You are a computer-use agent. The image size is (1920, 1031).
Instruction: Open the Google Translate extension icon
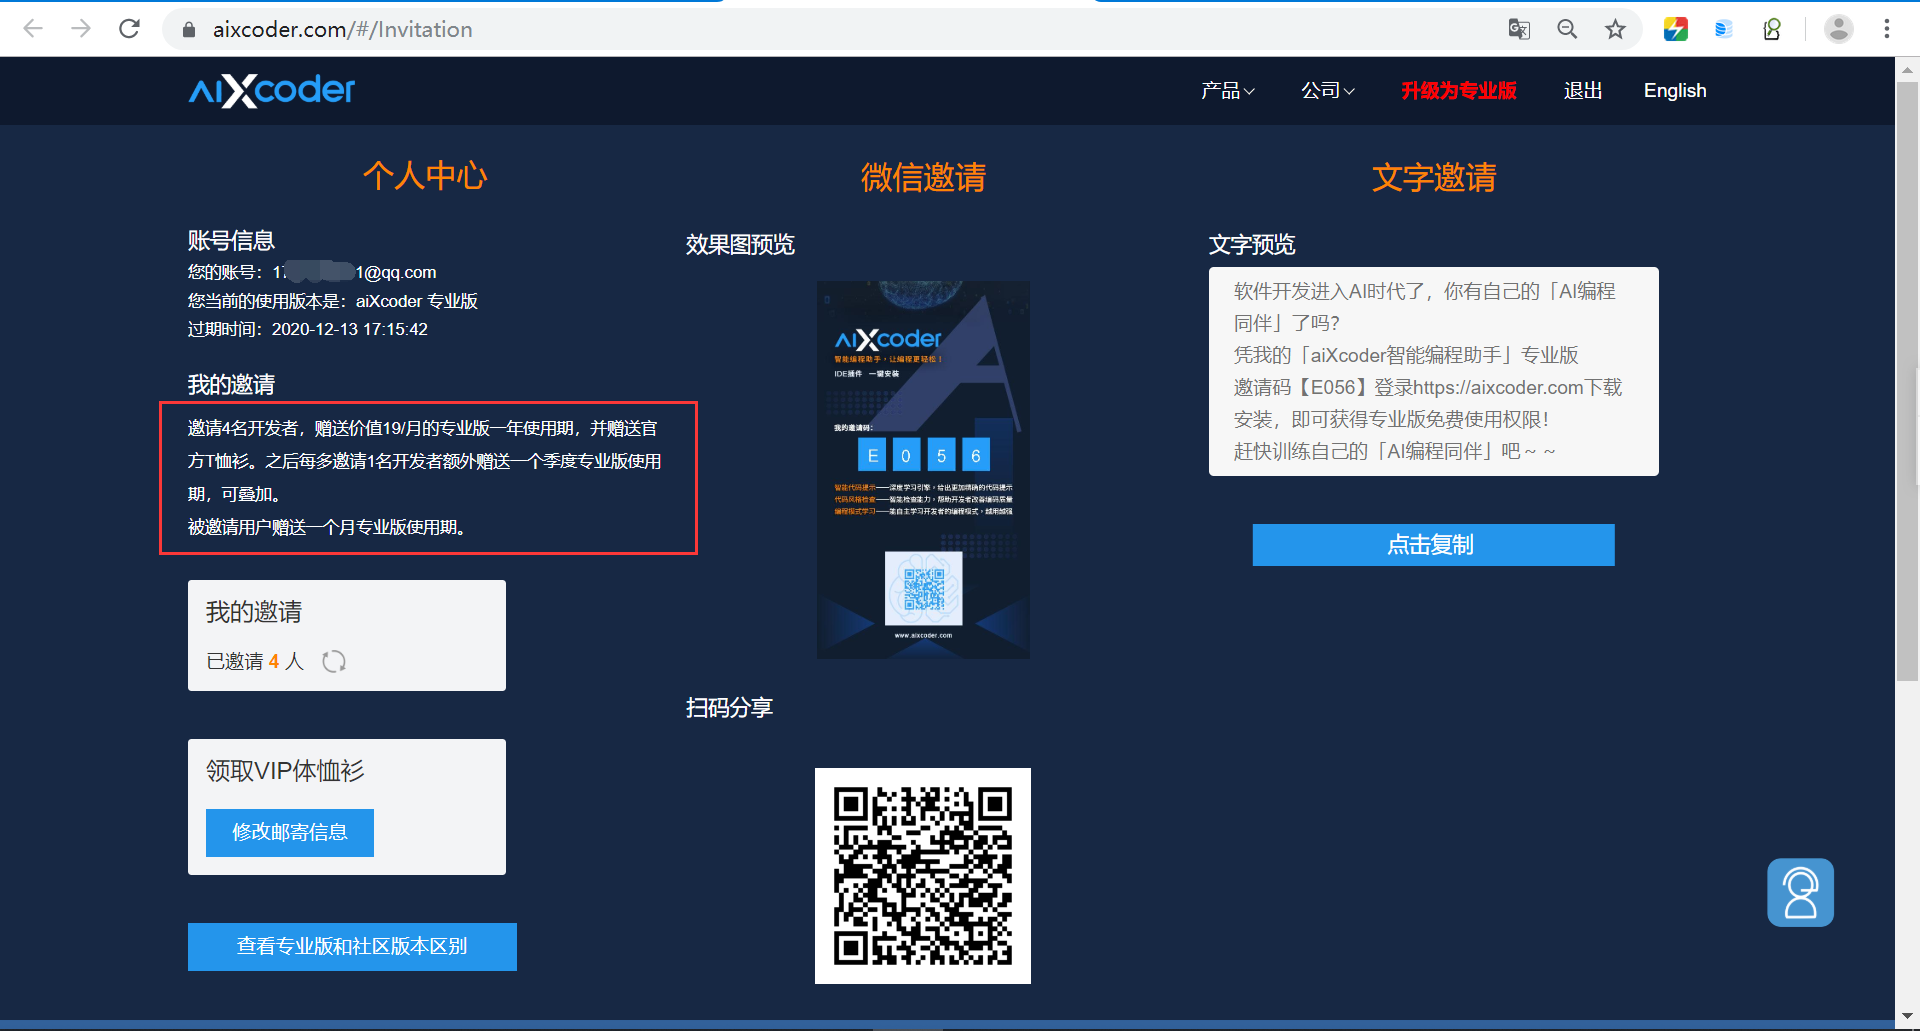pos(1676,29)
